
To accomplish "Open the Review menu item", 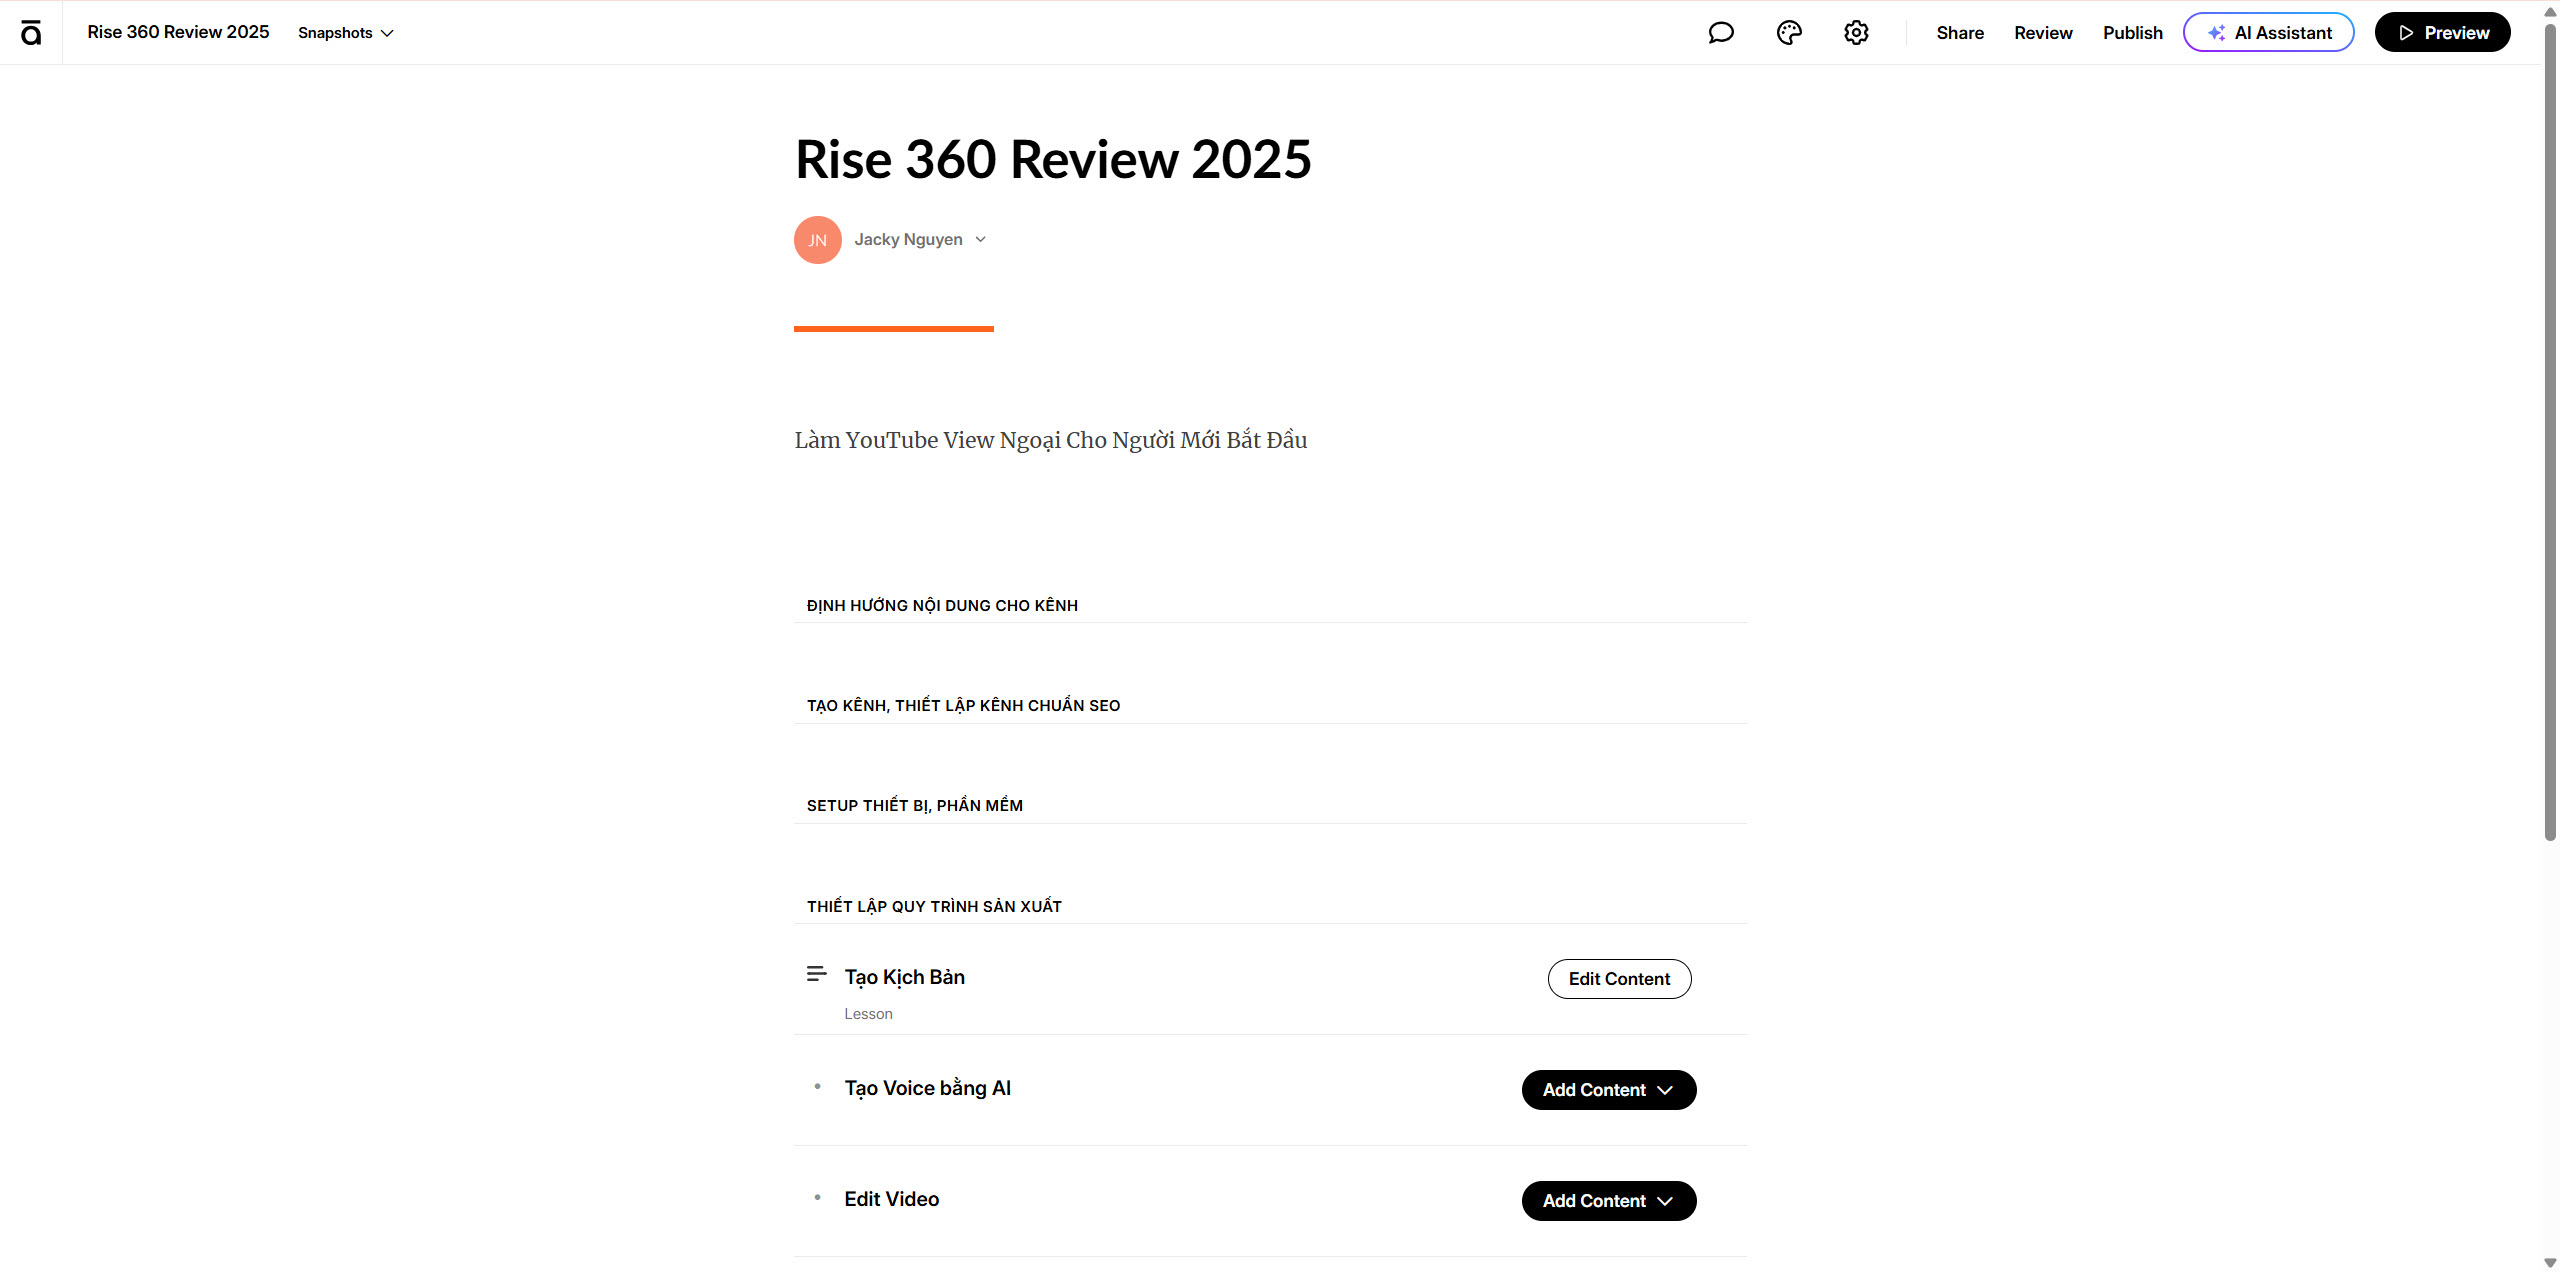I will pyautogui.click(x=2042, y=33).
